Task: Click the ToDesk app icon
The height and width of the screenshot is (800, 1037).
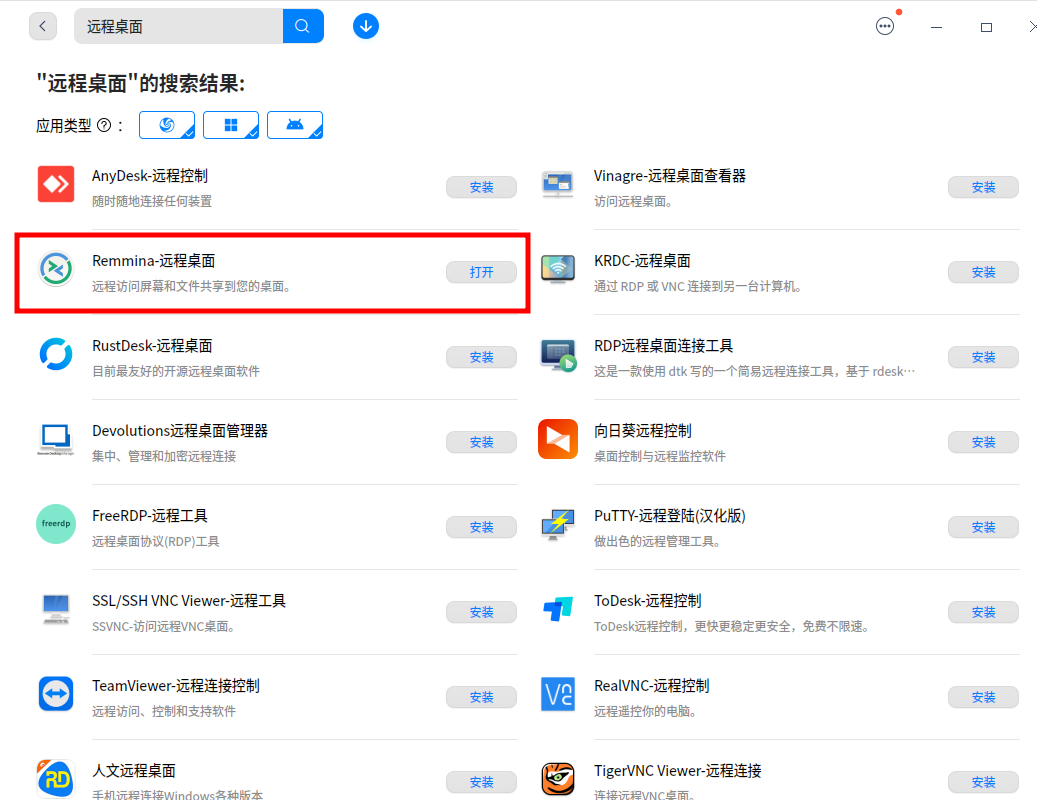Action: tap(558, 609)
